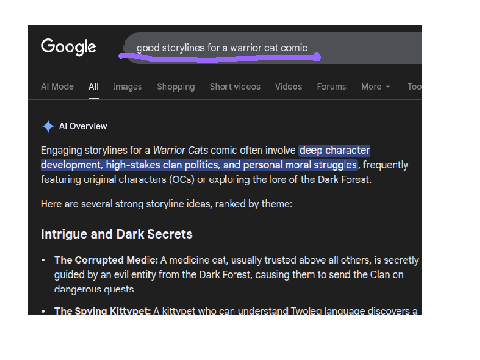This screenshot has width=480, height=360.
Task: Click the AI Overview label text
Action: click(83, 126)
